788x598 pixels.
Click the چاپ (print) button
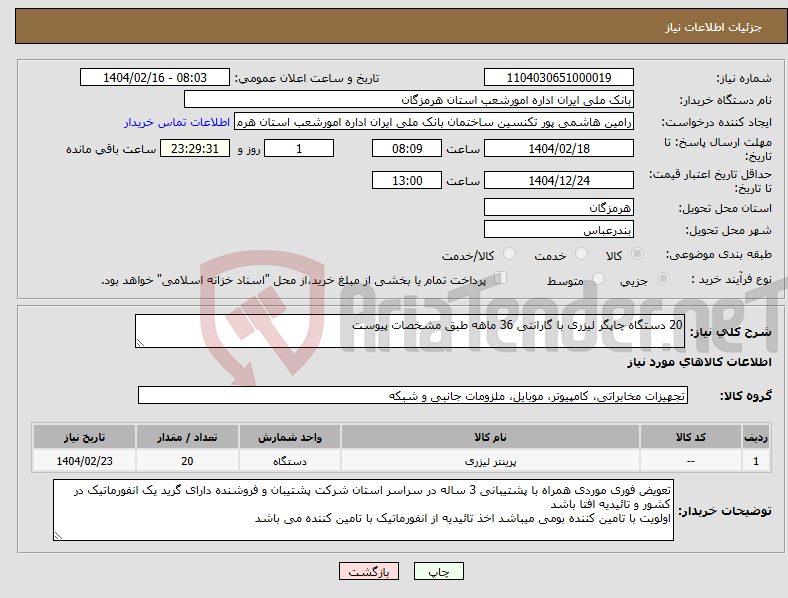tap(438, 571)
